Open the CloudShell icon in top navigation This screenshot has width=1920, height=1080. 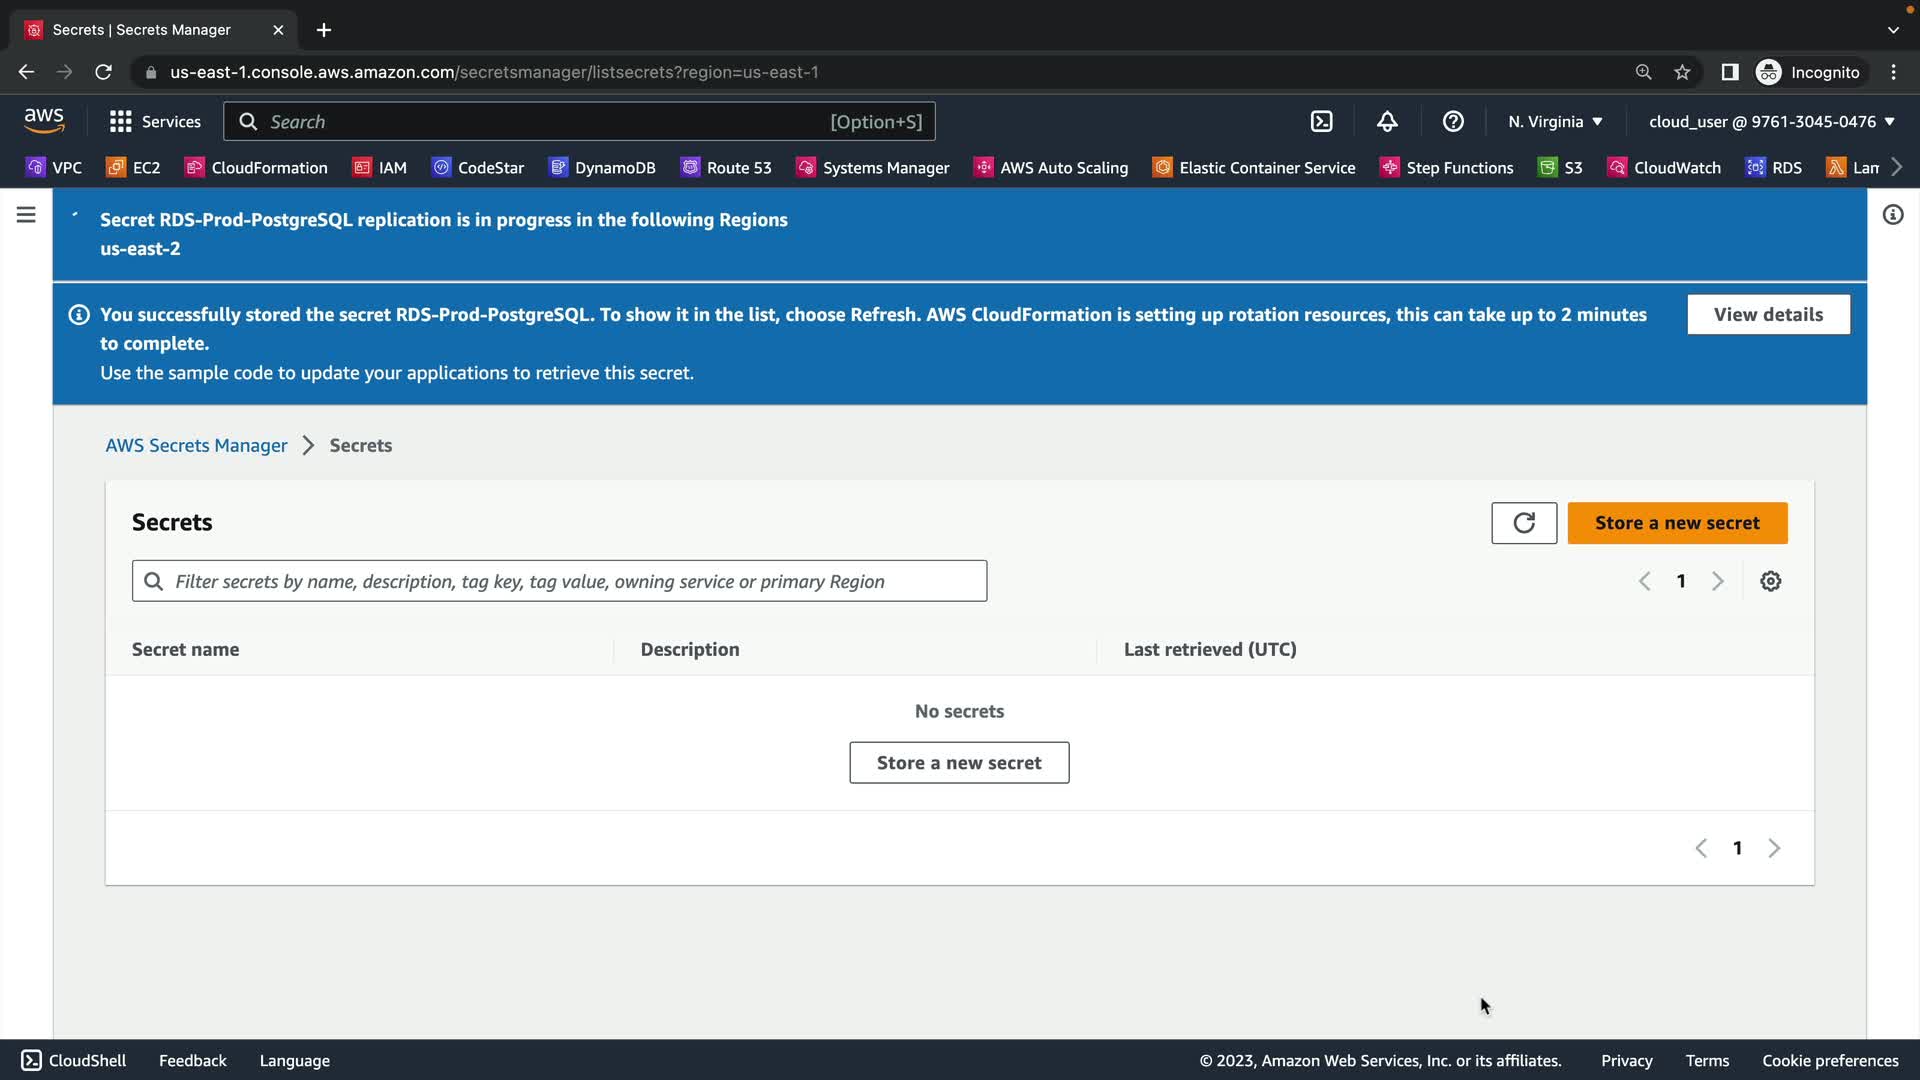point(1321,121)
